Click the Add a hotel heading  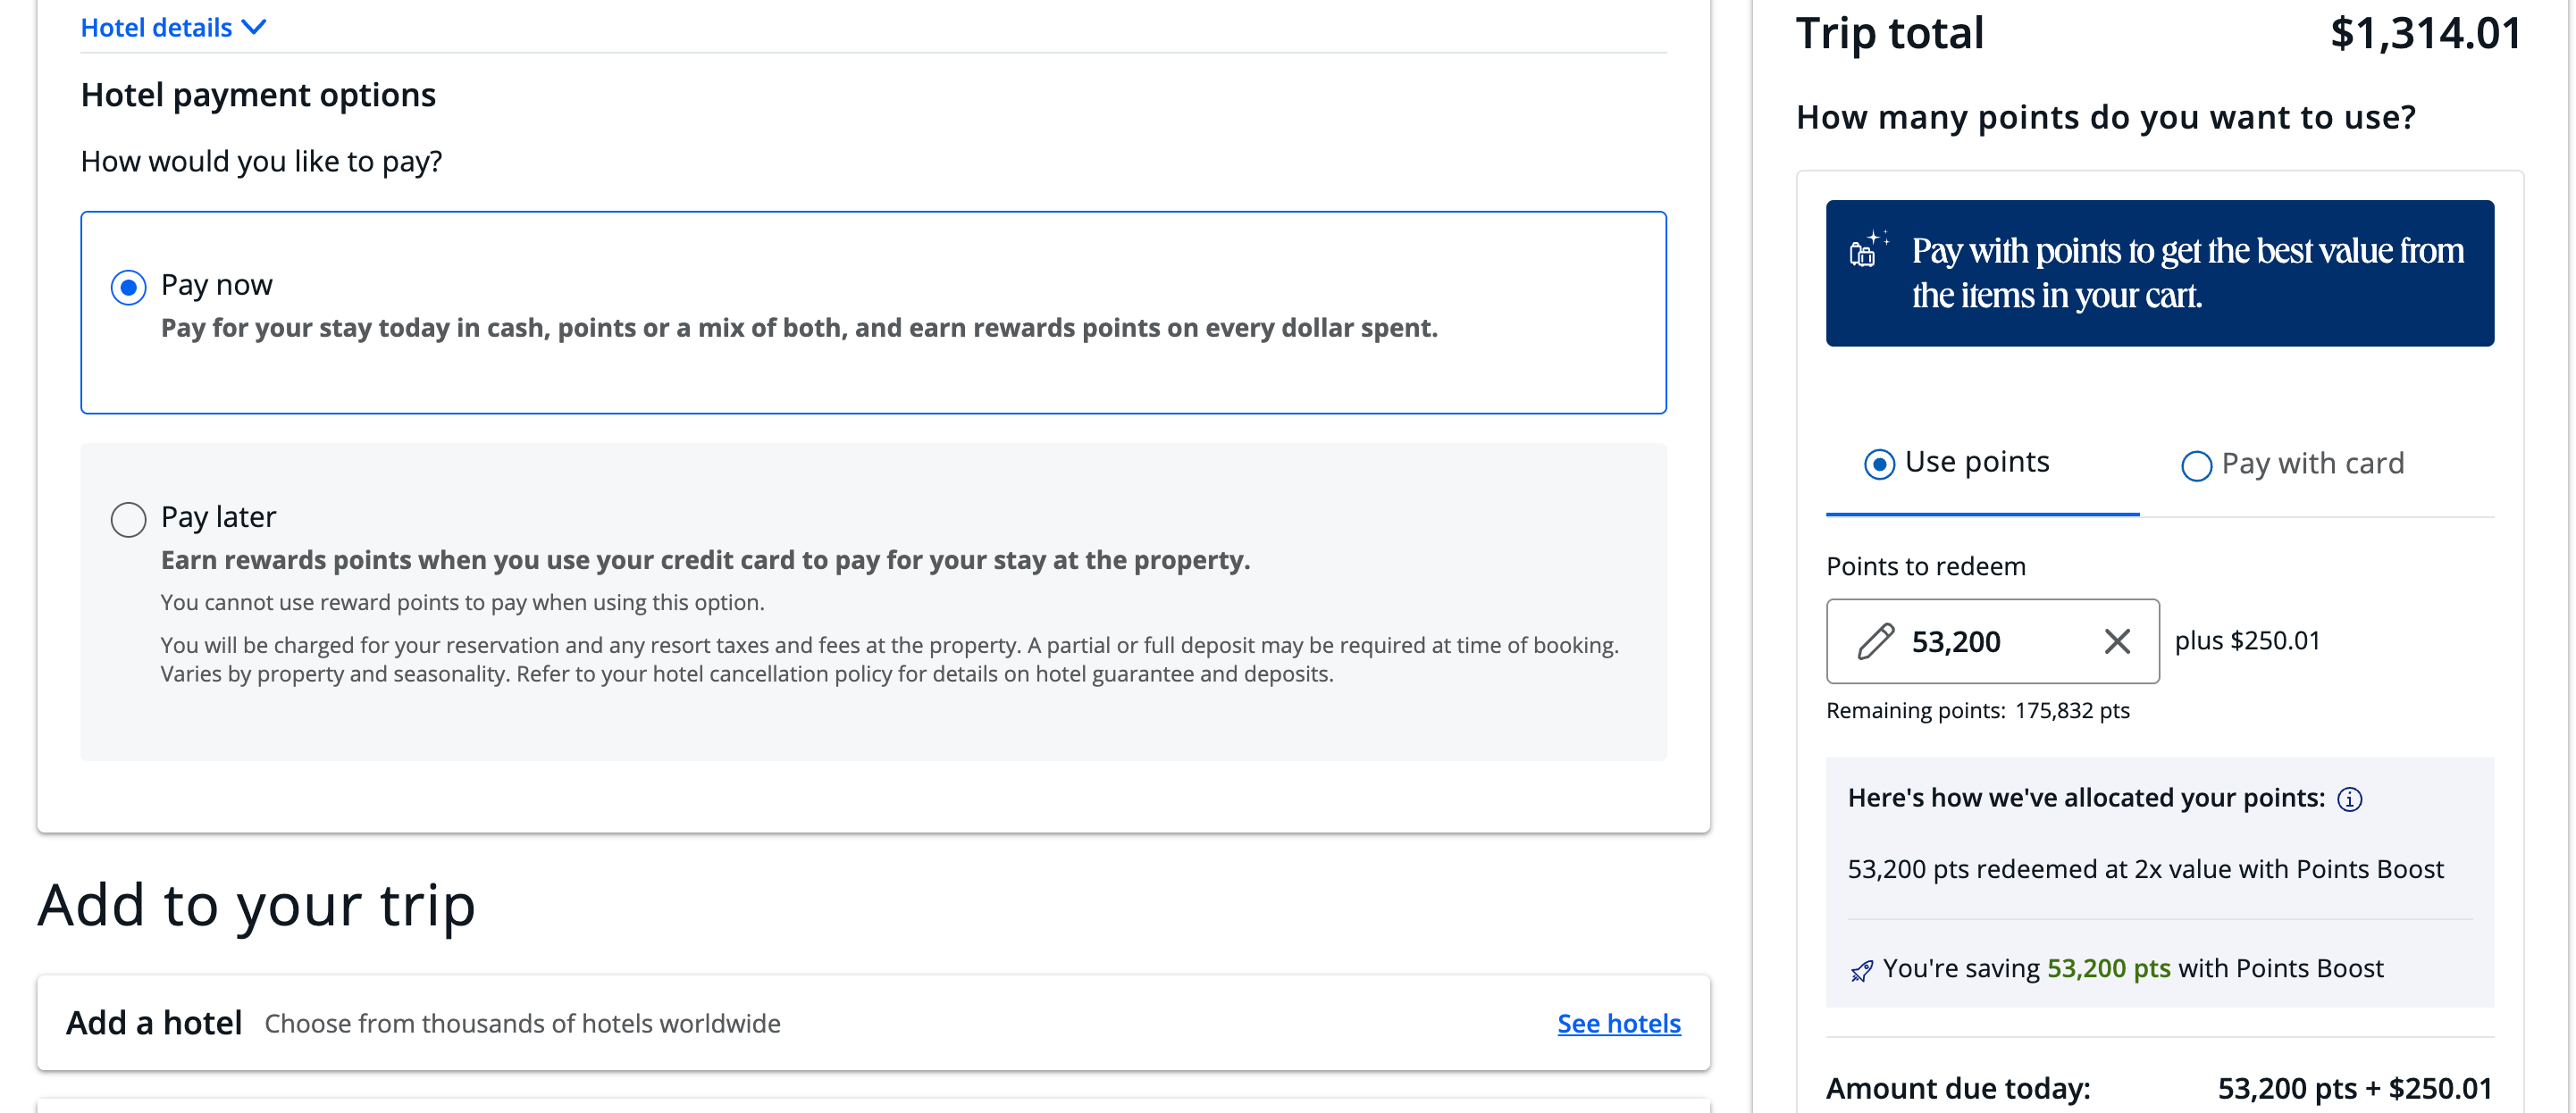(154, 1023)
